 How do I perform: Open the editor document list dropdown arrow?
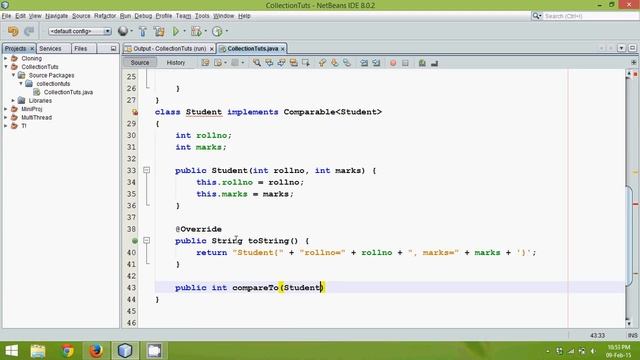click(621, 48)
